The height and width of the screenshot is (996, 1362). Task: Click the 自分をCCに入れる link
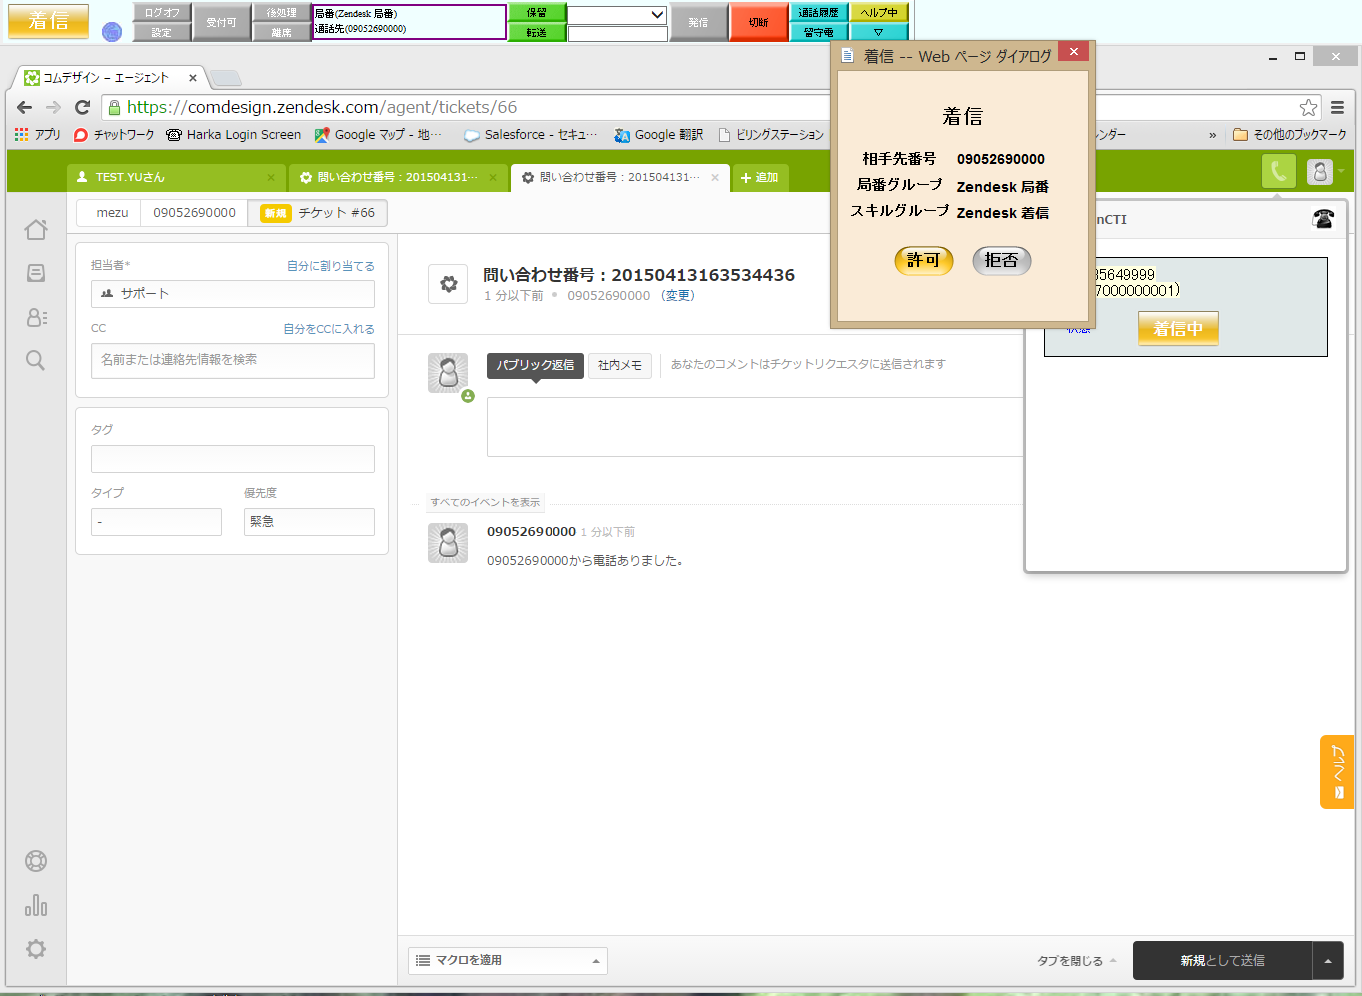(329, 329)
